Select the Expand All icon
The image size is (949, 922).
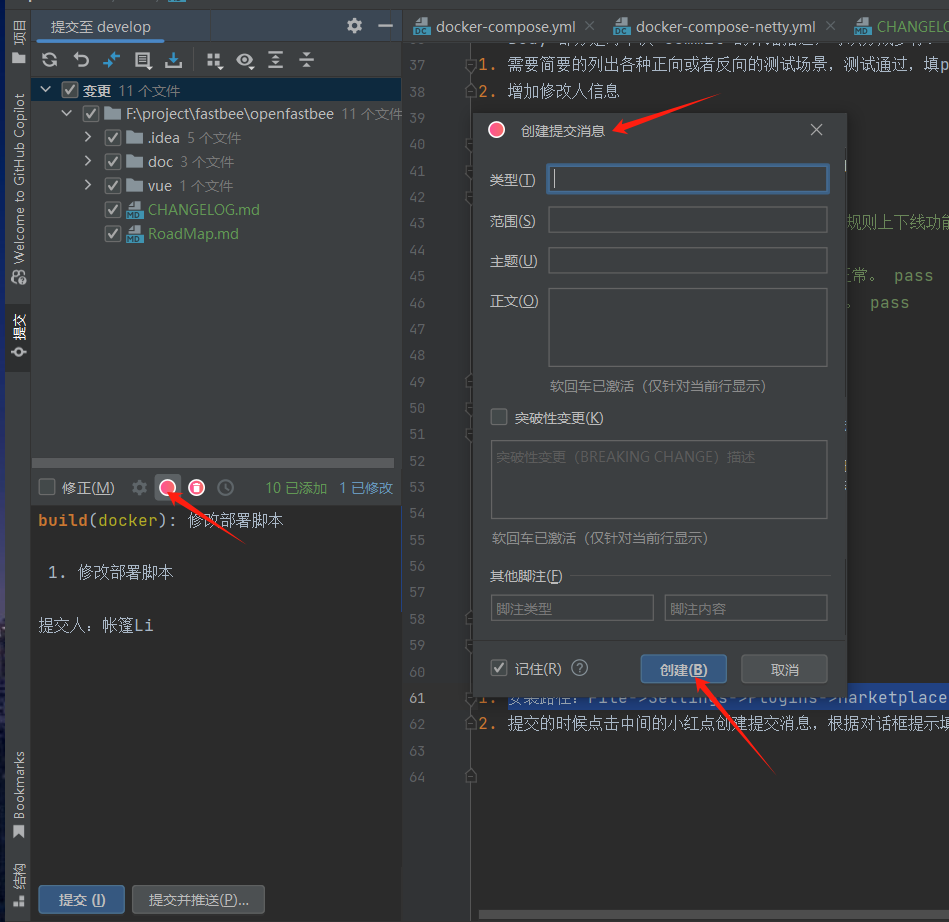[x=275, y=60]
